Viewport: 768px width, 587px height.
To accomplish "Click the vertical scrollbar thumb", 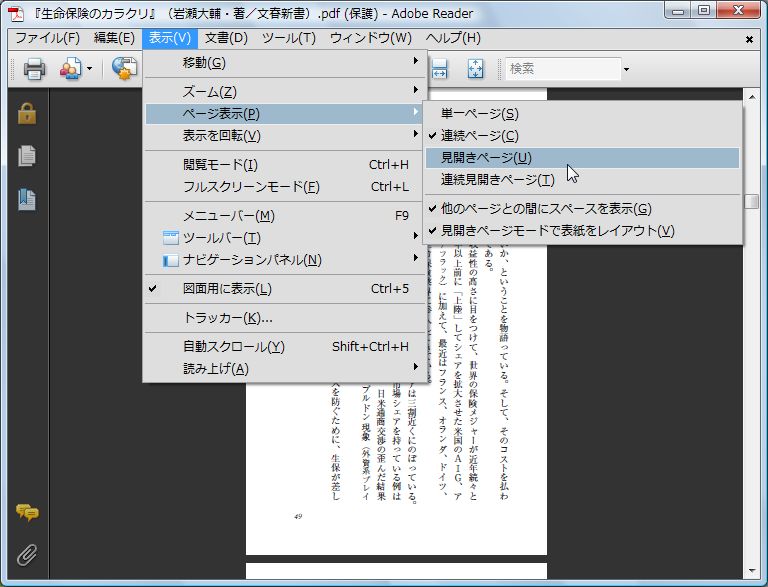I will pyautogui.click(x=751, y=201).
